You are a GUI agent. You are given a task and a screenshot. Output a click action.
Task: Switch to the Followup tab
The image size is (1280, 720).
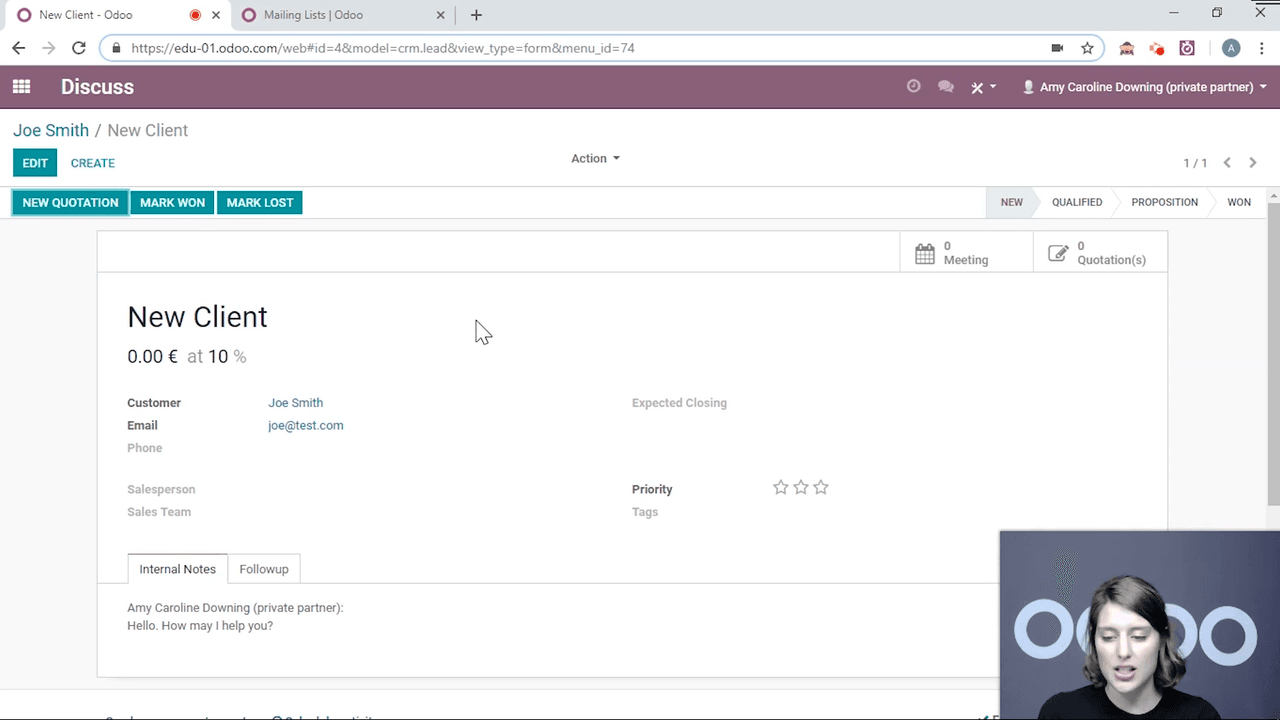[x=264, y=569]
